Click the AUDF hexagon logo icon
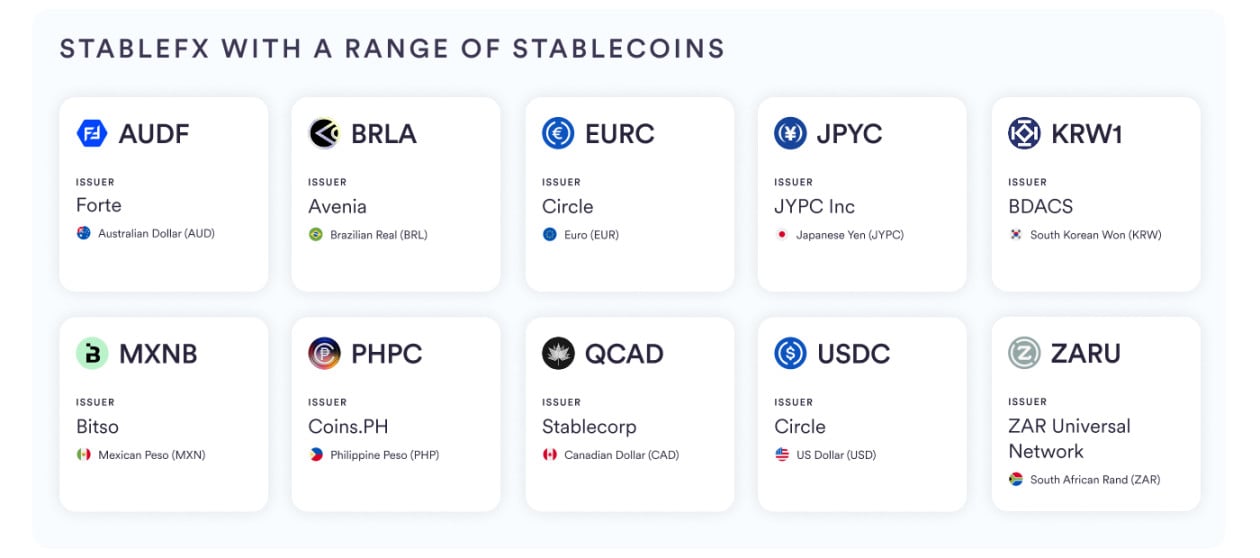 [x=92, y=133]
